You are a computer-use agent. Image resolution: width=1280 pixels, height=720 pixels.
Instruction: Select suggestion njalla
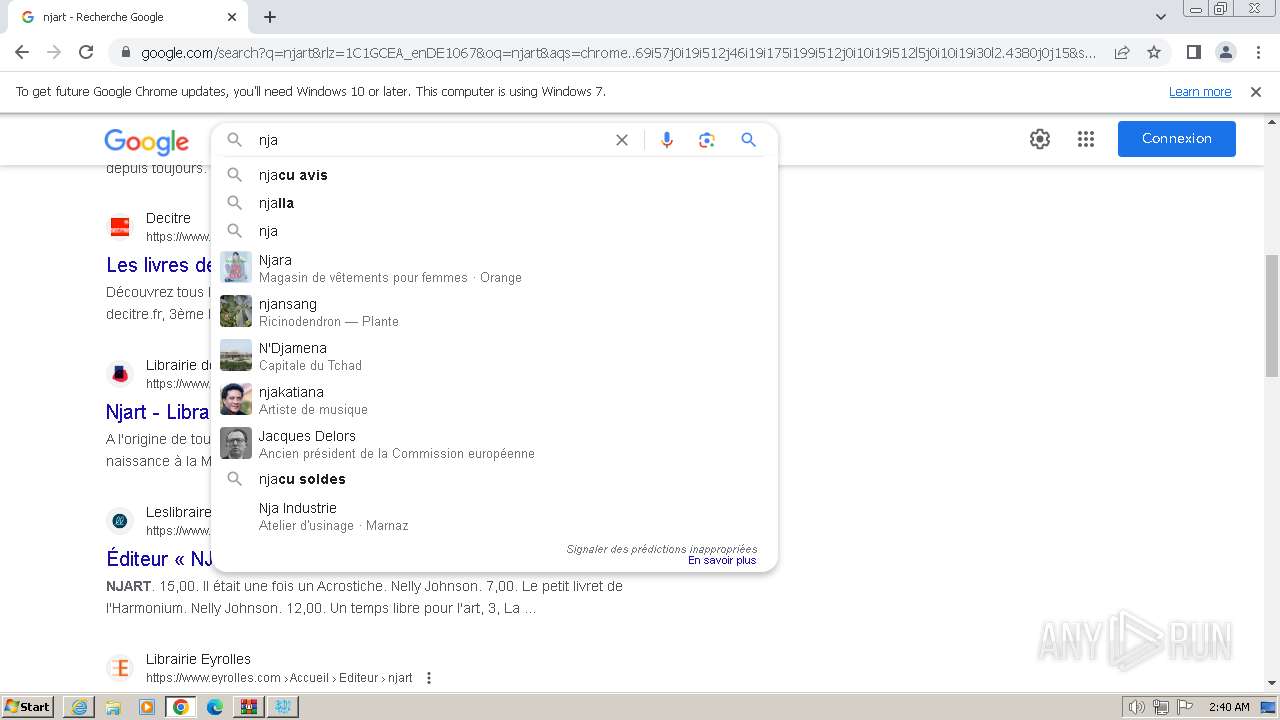coord(494,203)
